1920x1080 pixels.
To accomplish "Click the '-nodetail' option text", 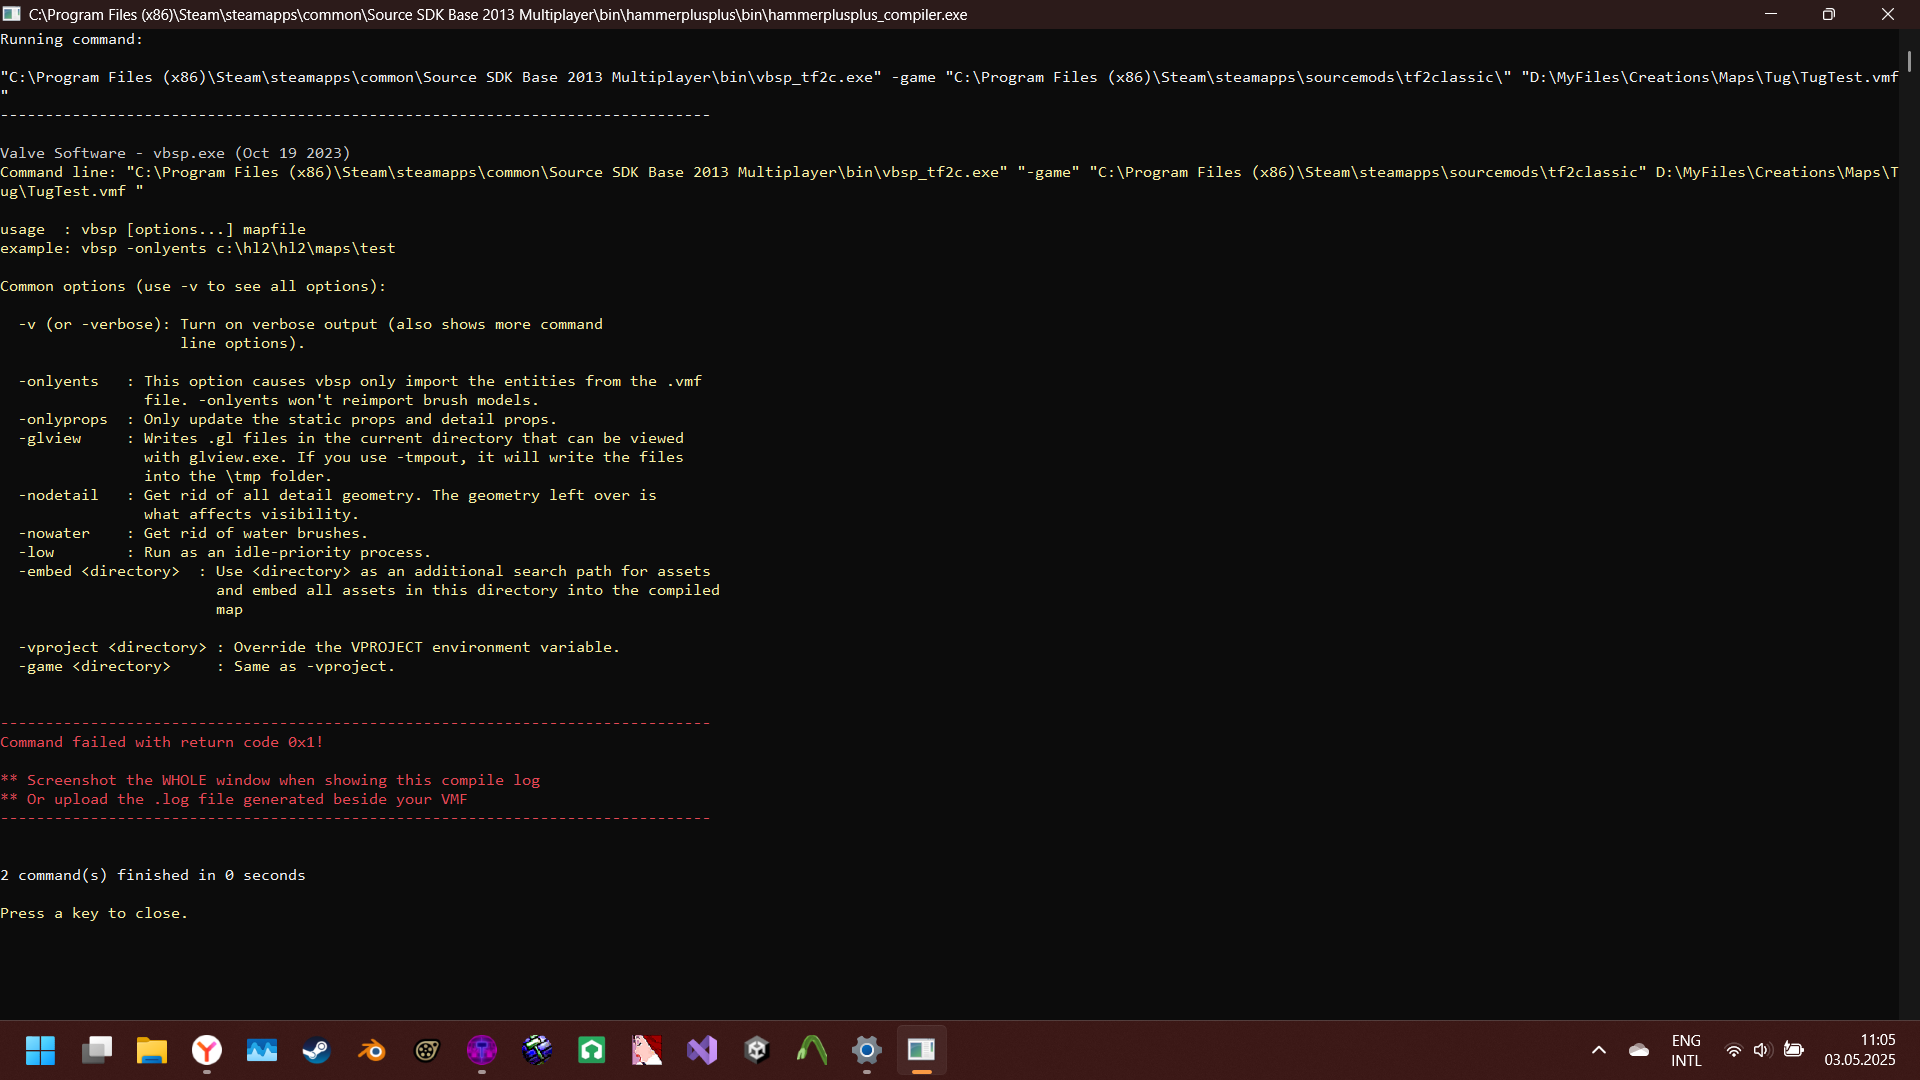I will [59, 495].
